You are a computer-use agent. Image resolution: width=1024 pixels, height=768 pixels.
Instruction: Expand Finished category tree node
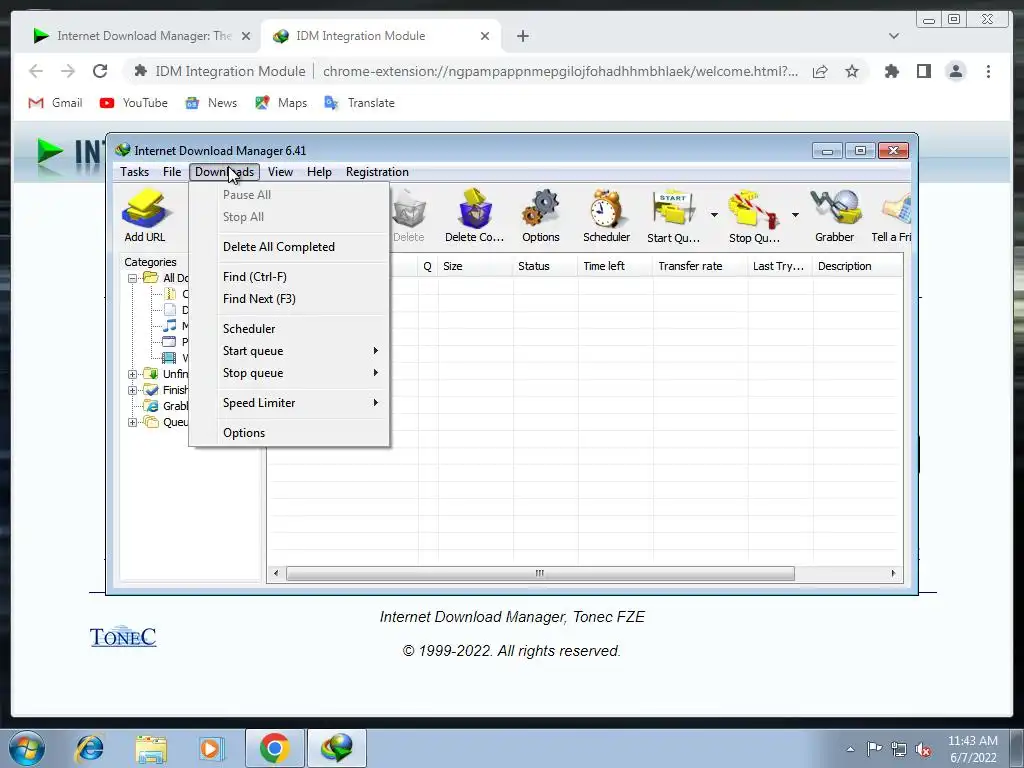tap(133, 390)
